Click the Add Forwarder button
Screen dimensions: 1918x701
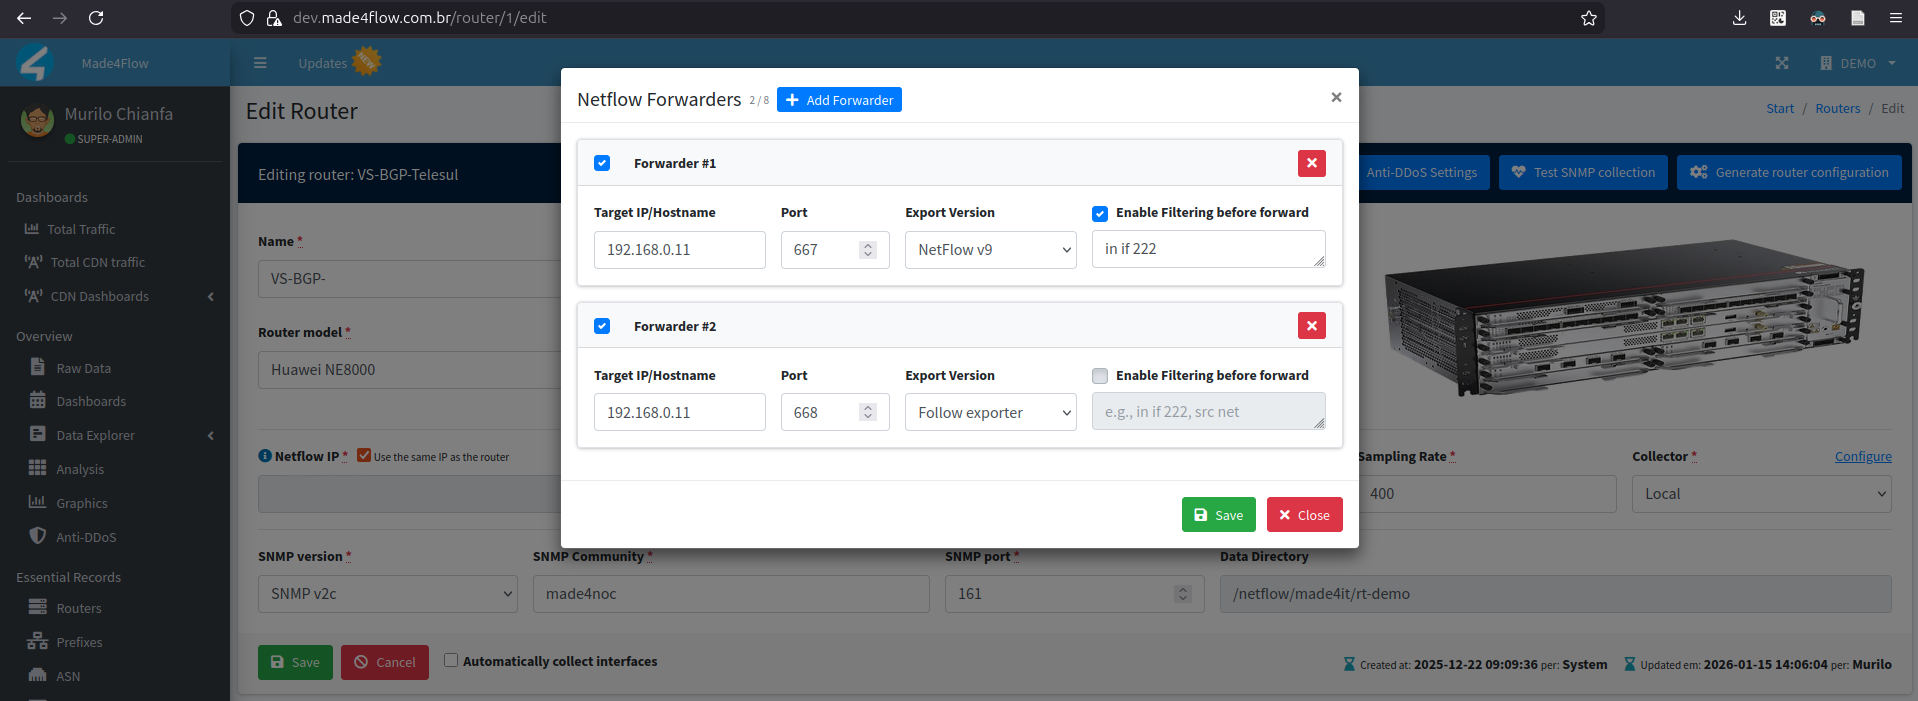click(839, 100)
